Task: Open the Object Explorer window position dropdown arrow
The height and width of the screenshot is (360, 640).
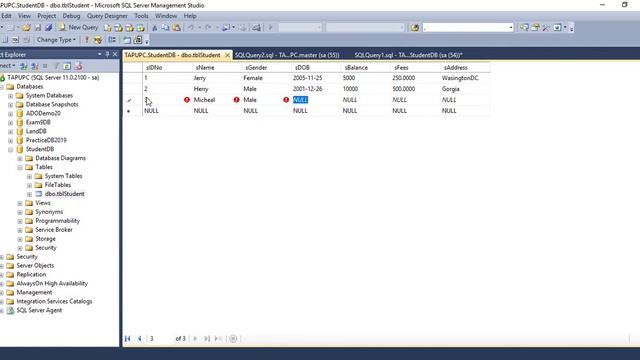Action: 100,54
